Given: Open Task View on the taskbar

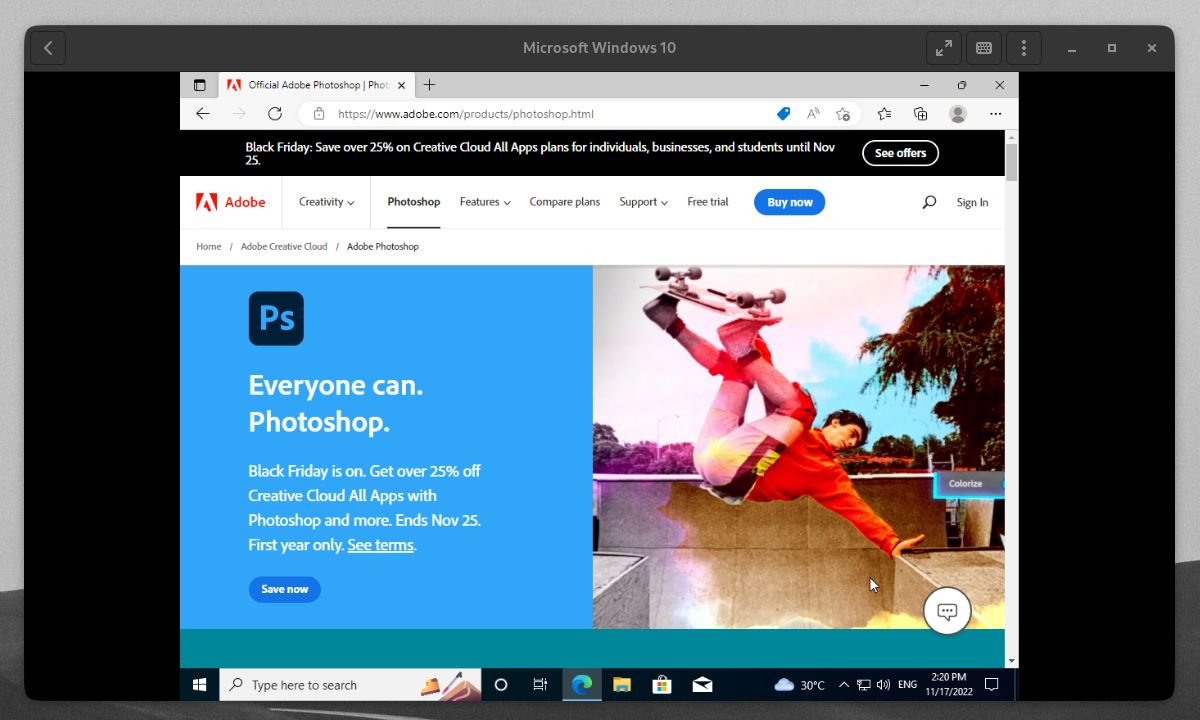Looking at the screenshot, I should coord(540,685).
